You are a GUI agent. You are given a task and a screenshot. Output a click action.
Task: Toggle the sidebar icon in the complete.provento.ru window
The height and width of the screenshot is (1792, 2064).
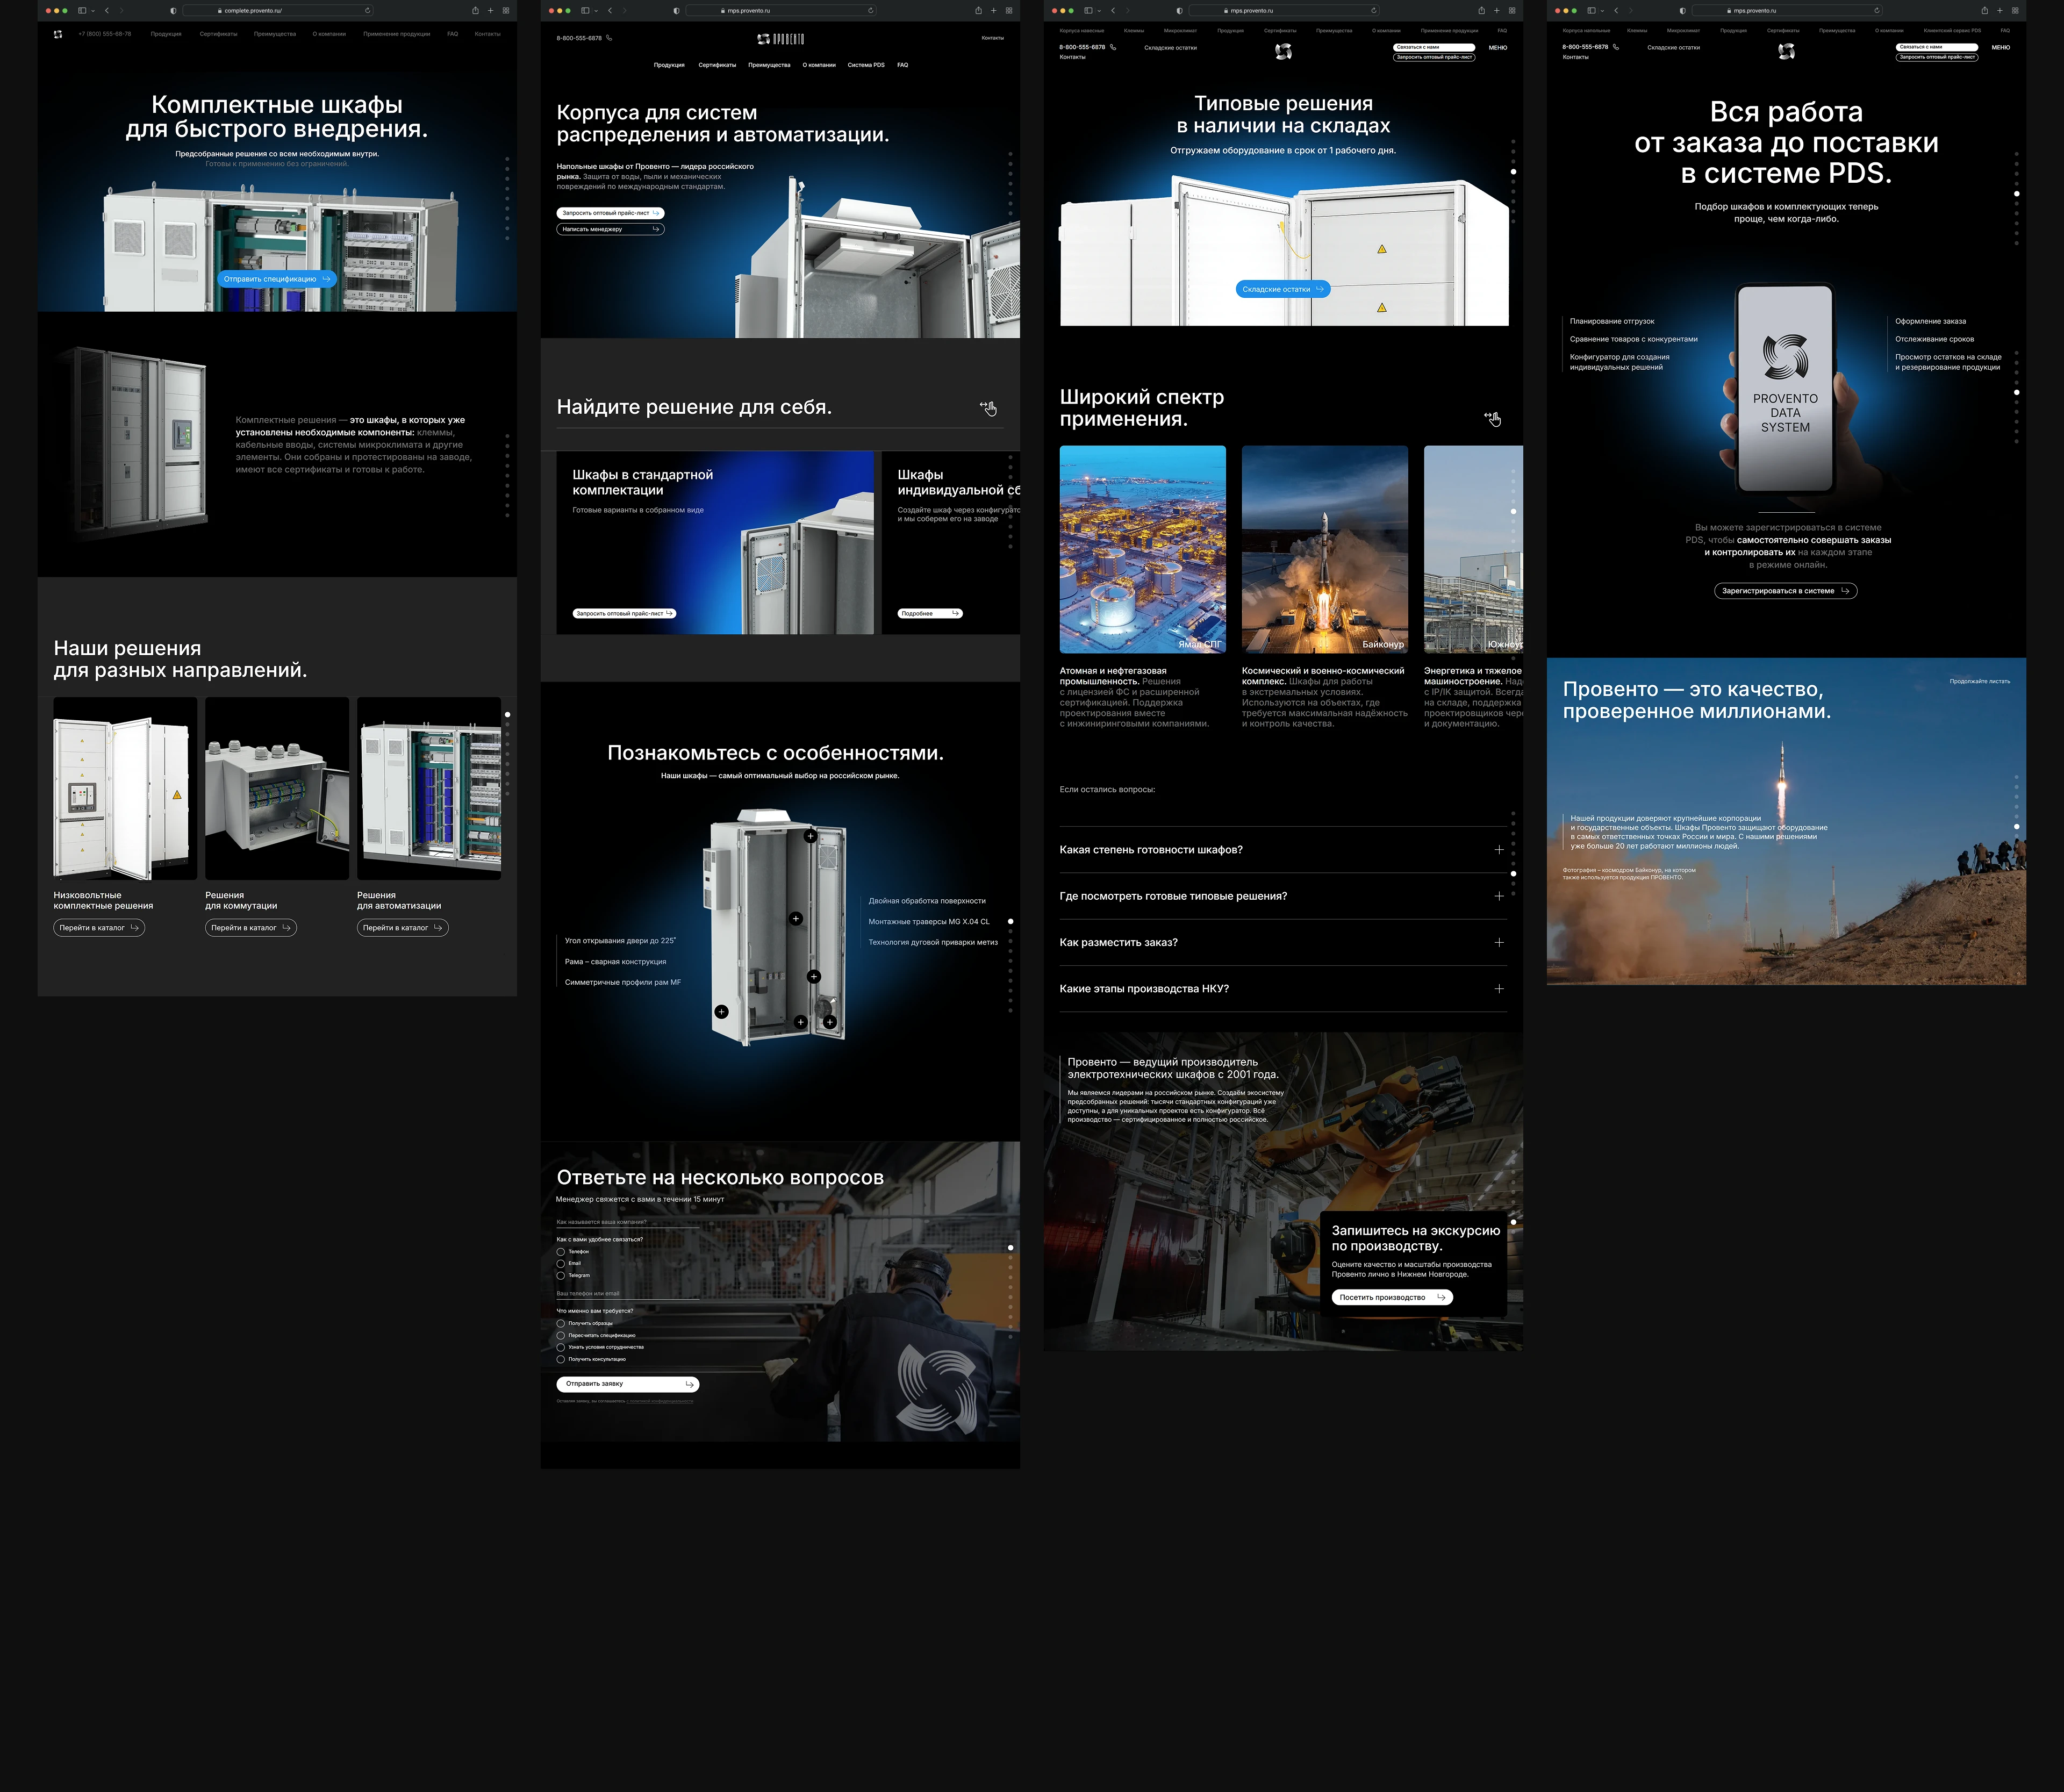click(82, 11)
